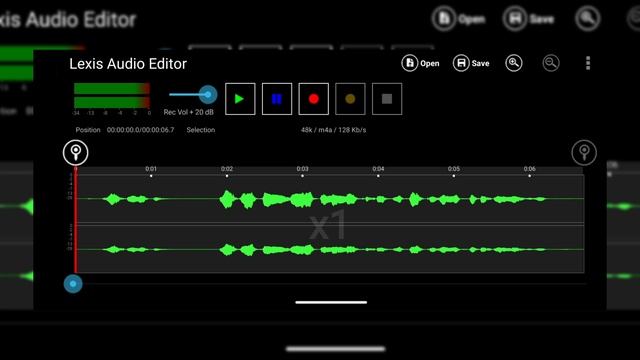Click the yellow circle record-pause button
The height and width of the screenshot is (360, 640).
tap(350, 99)
